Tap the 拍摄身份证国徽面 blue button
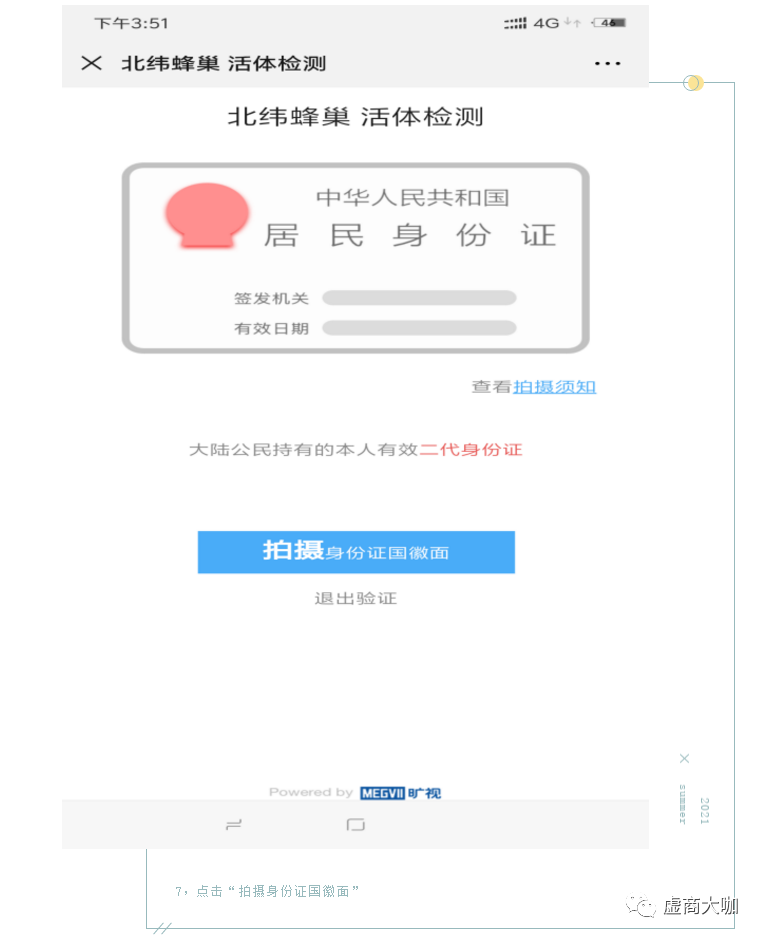763x939 pixels. tap(356, 552)
